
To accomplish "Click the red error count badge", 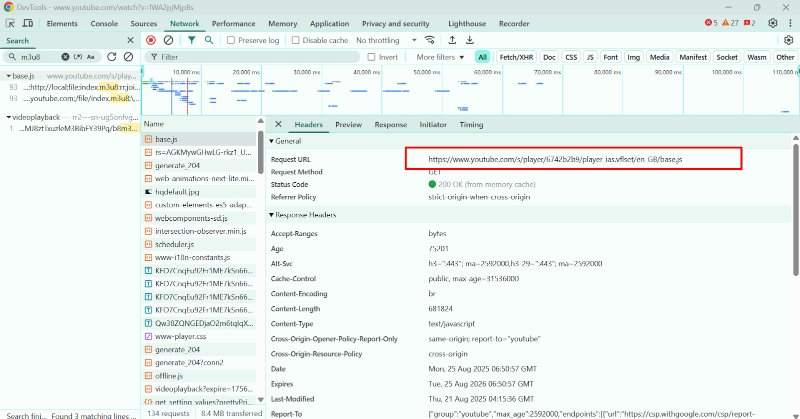I will click(711, 23).
